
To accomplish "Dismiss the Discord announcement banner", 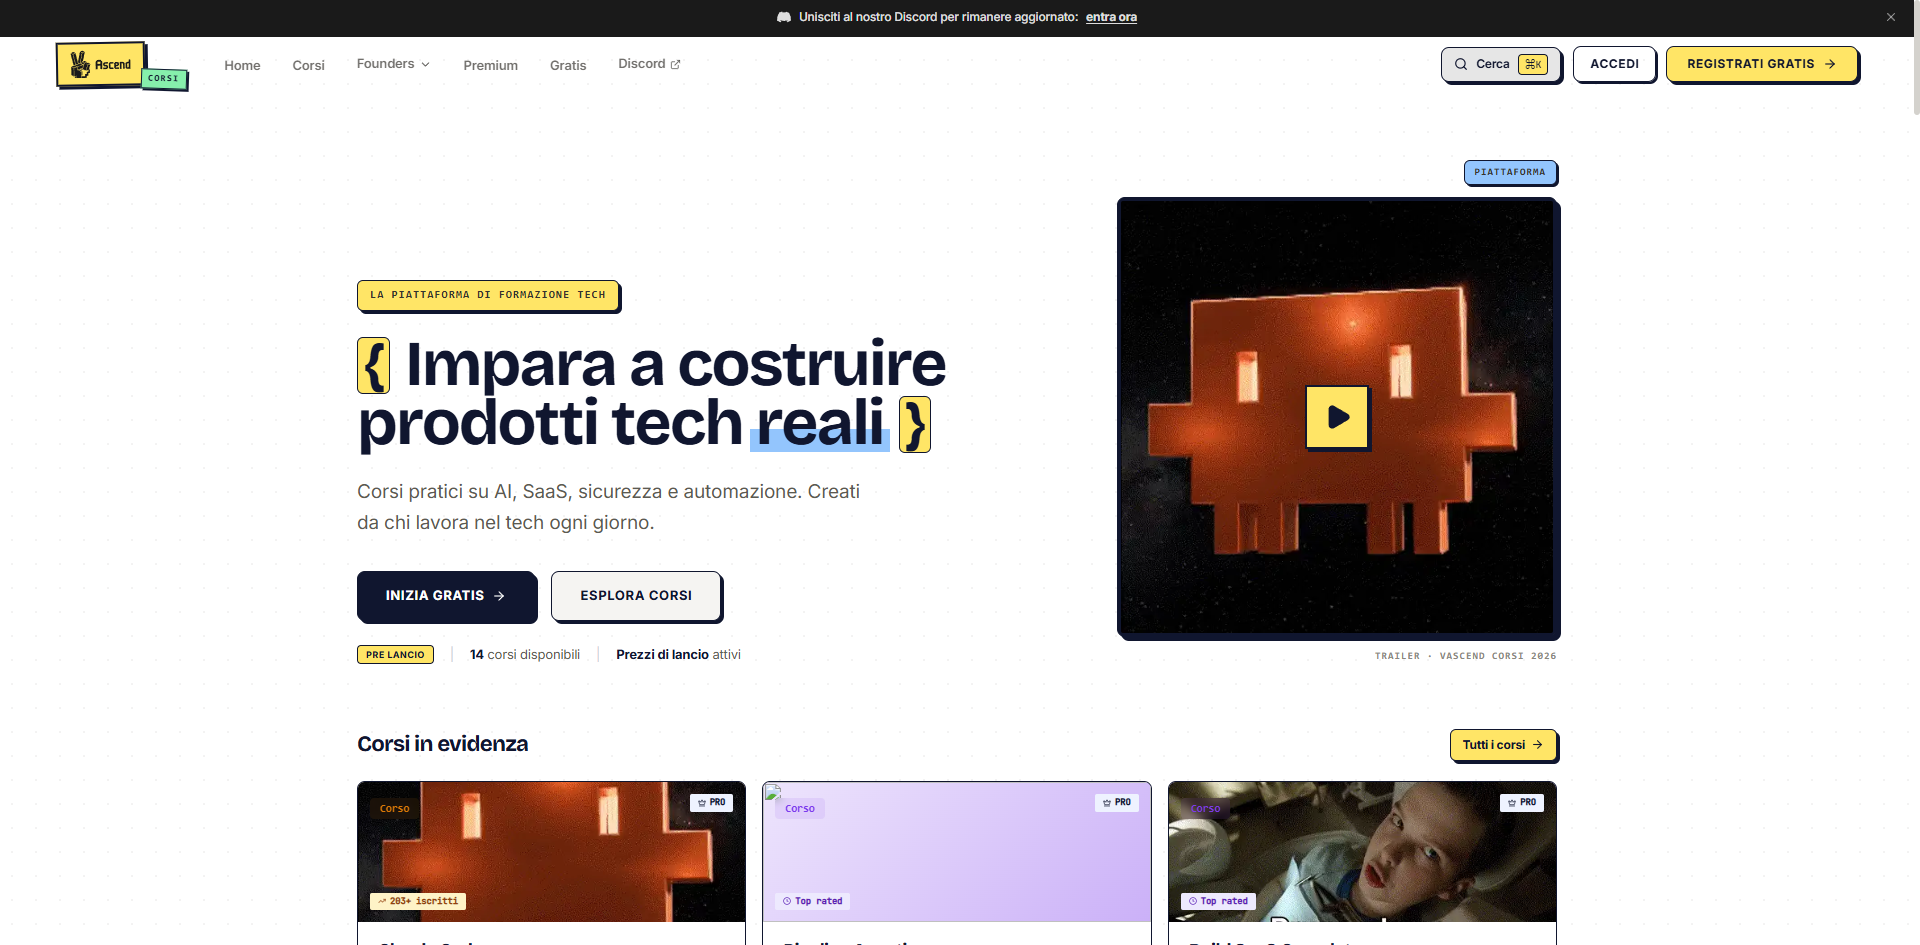I will coord(1891,17).
